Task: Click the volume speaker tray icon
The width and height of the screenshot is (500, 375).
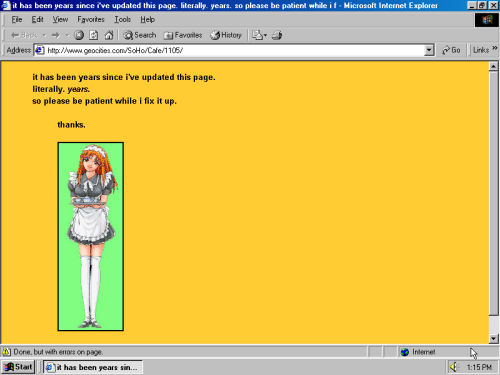Action: click(x=454, y=367)
